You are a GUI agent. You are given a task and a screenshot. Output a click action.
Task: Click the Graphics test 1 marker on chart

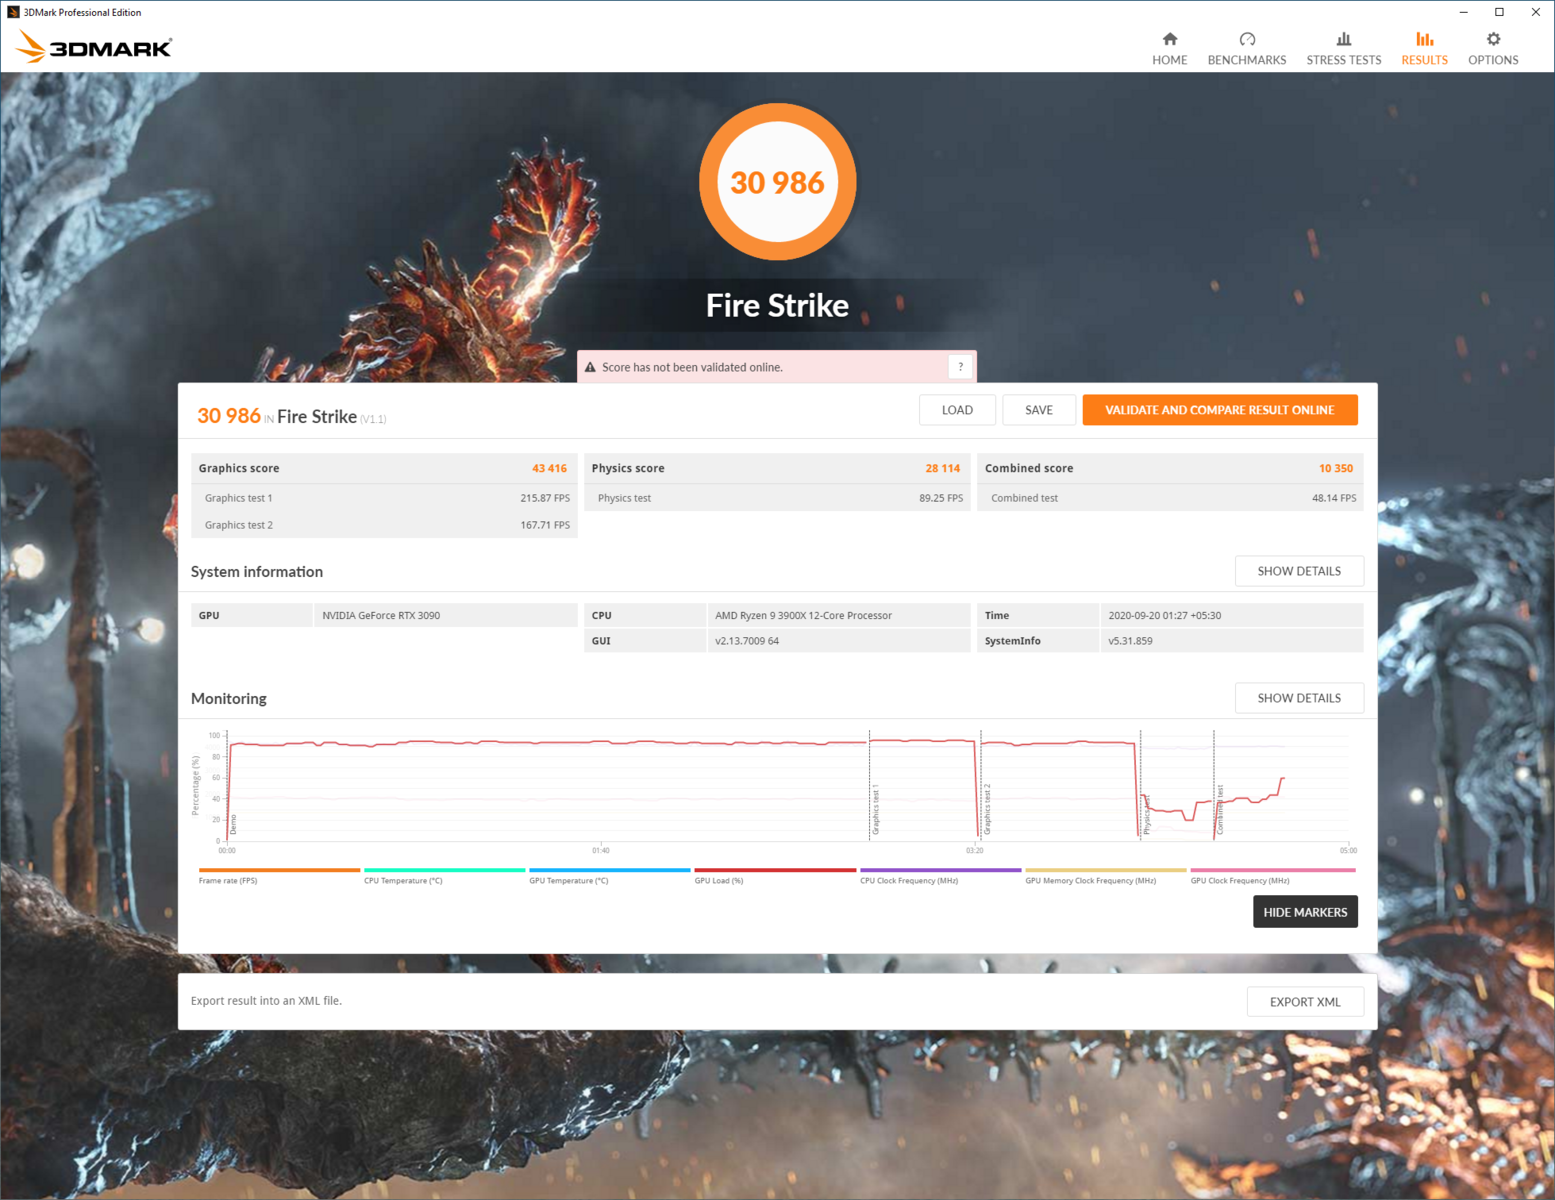pos(876,810)
